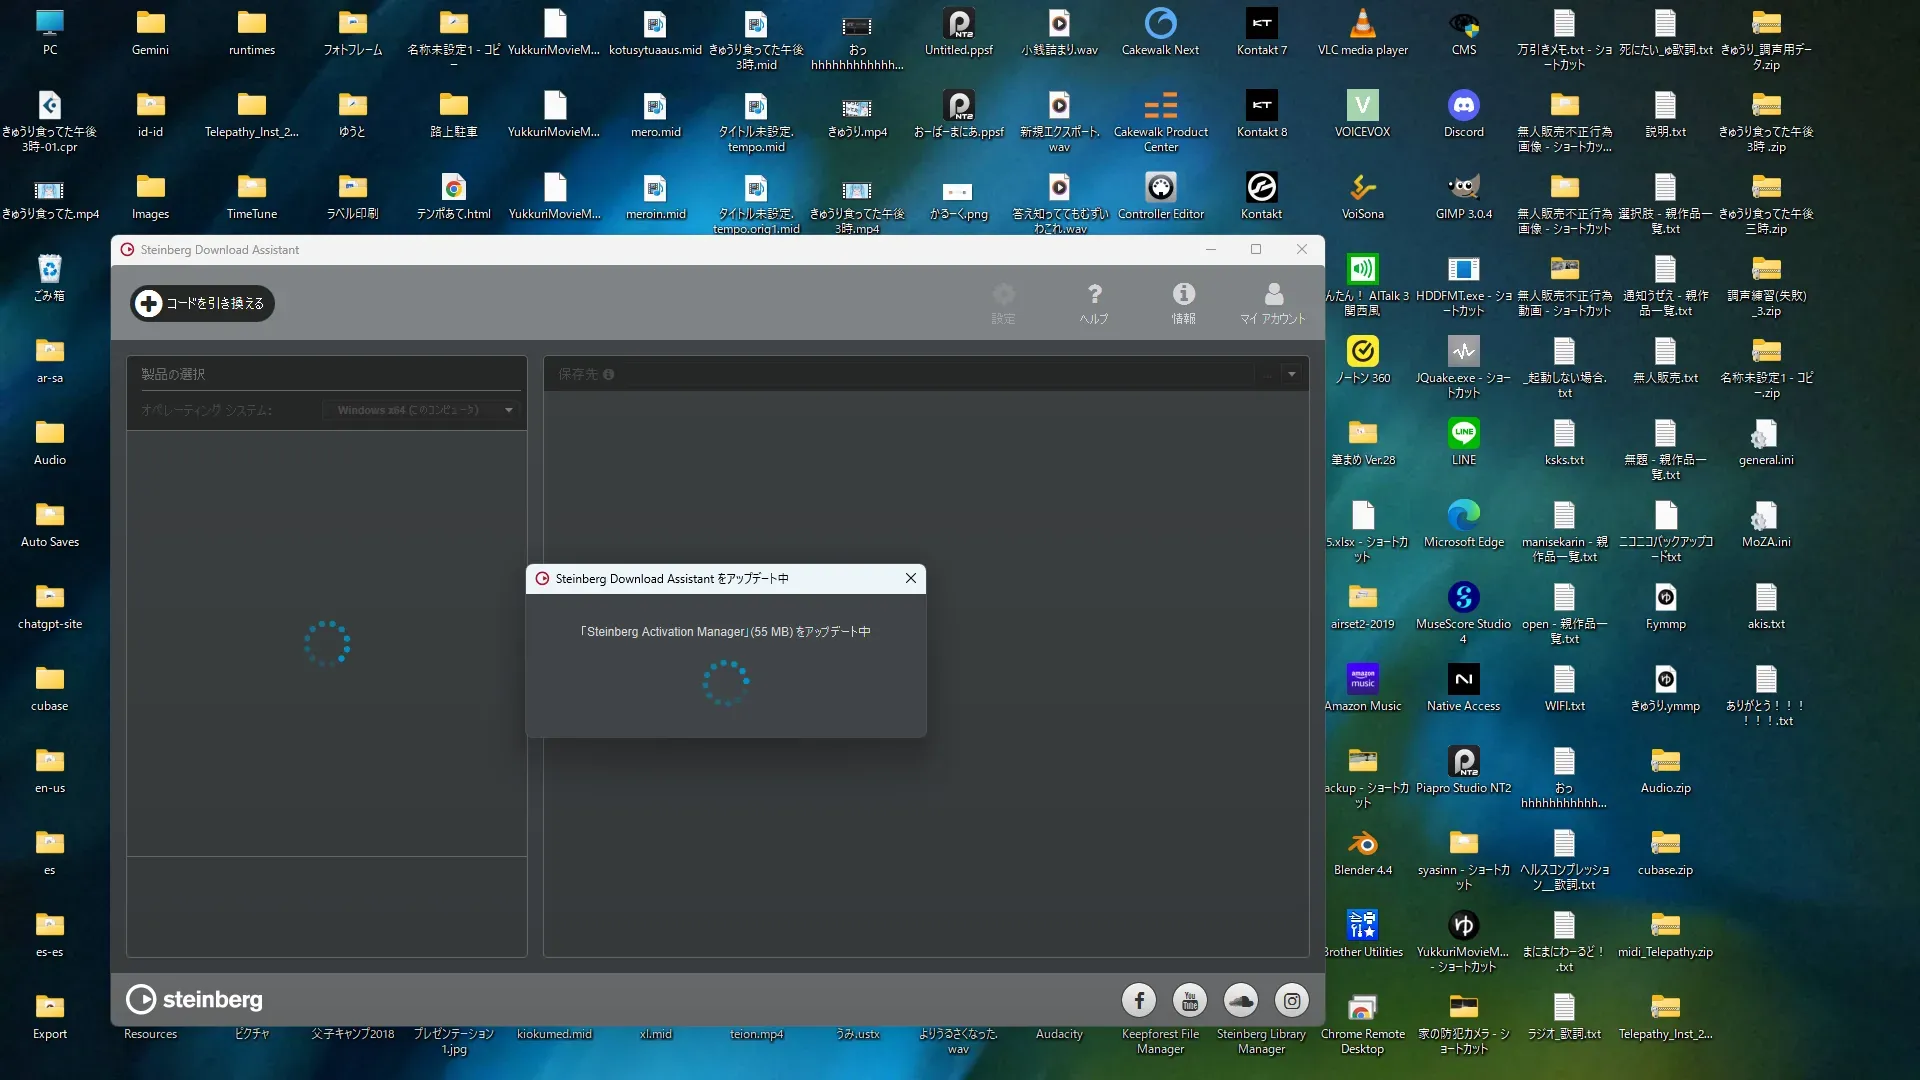Close the Activation Manager update dialog

click(x=910, y=578)
